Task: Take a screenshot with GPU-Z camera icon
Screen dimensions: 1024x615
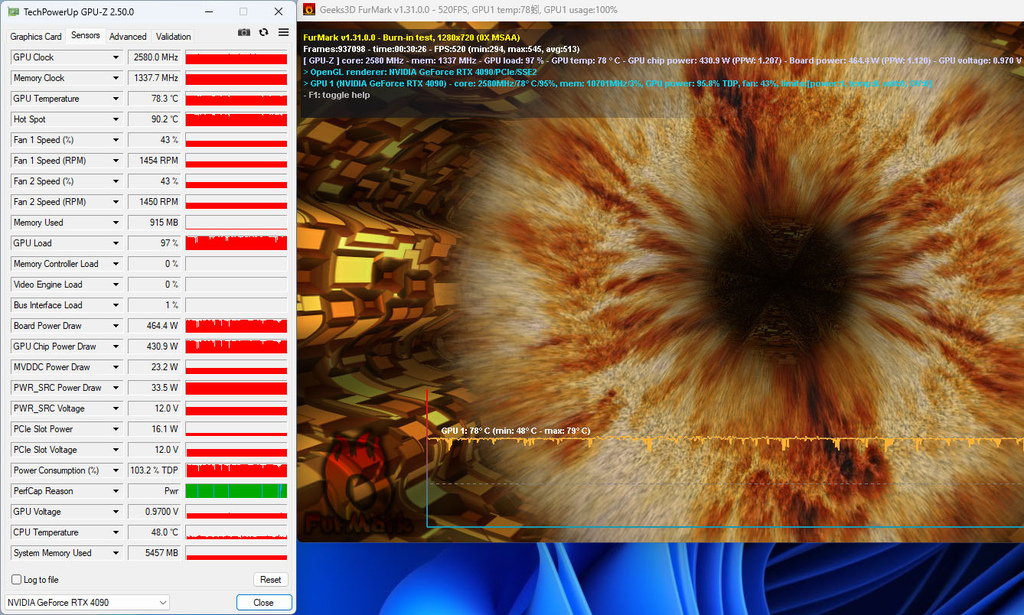Action: pyautogui.click(x=244, y=32)
